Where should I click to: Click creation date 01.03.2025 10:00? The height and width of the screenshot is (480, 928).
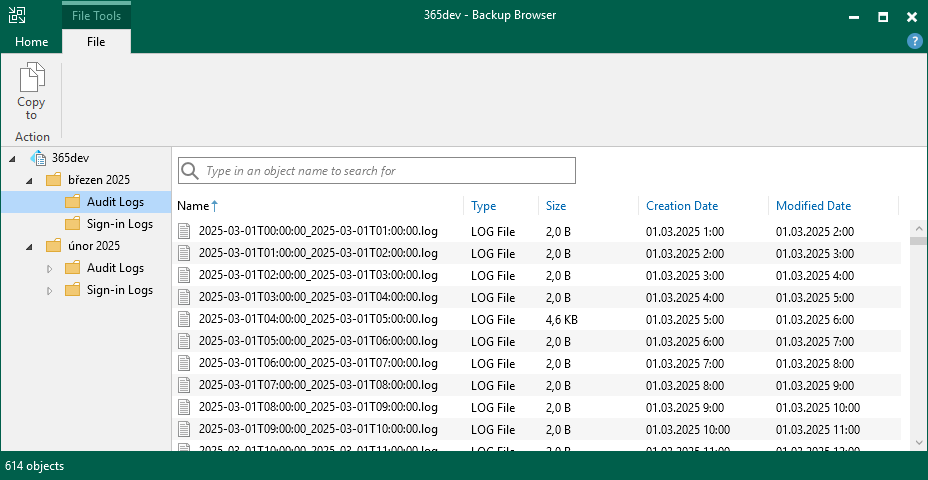pyautogui.click(x=688, y=430)
